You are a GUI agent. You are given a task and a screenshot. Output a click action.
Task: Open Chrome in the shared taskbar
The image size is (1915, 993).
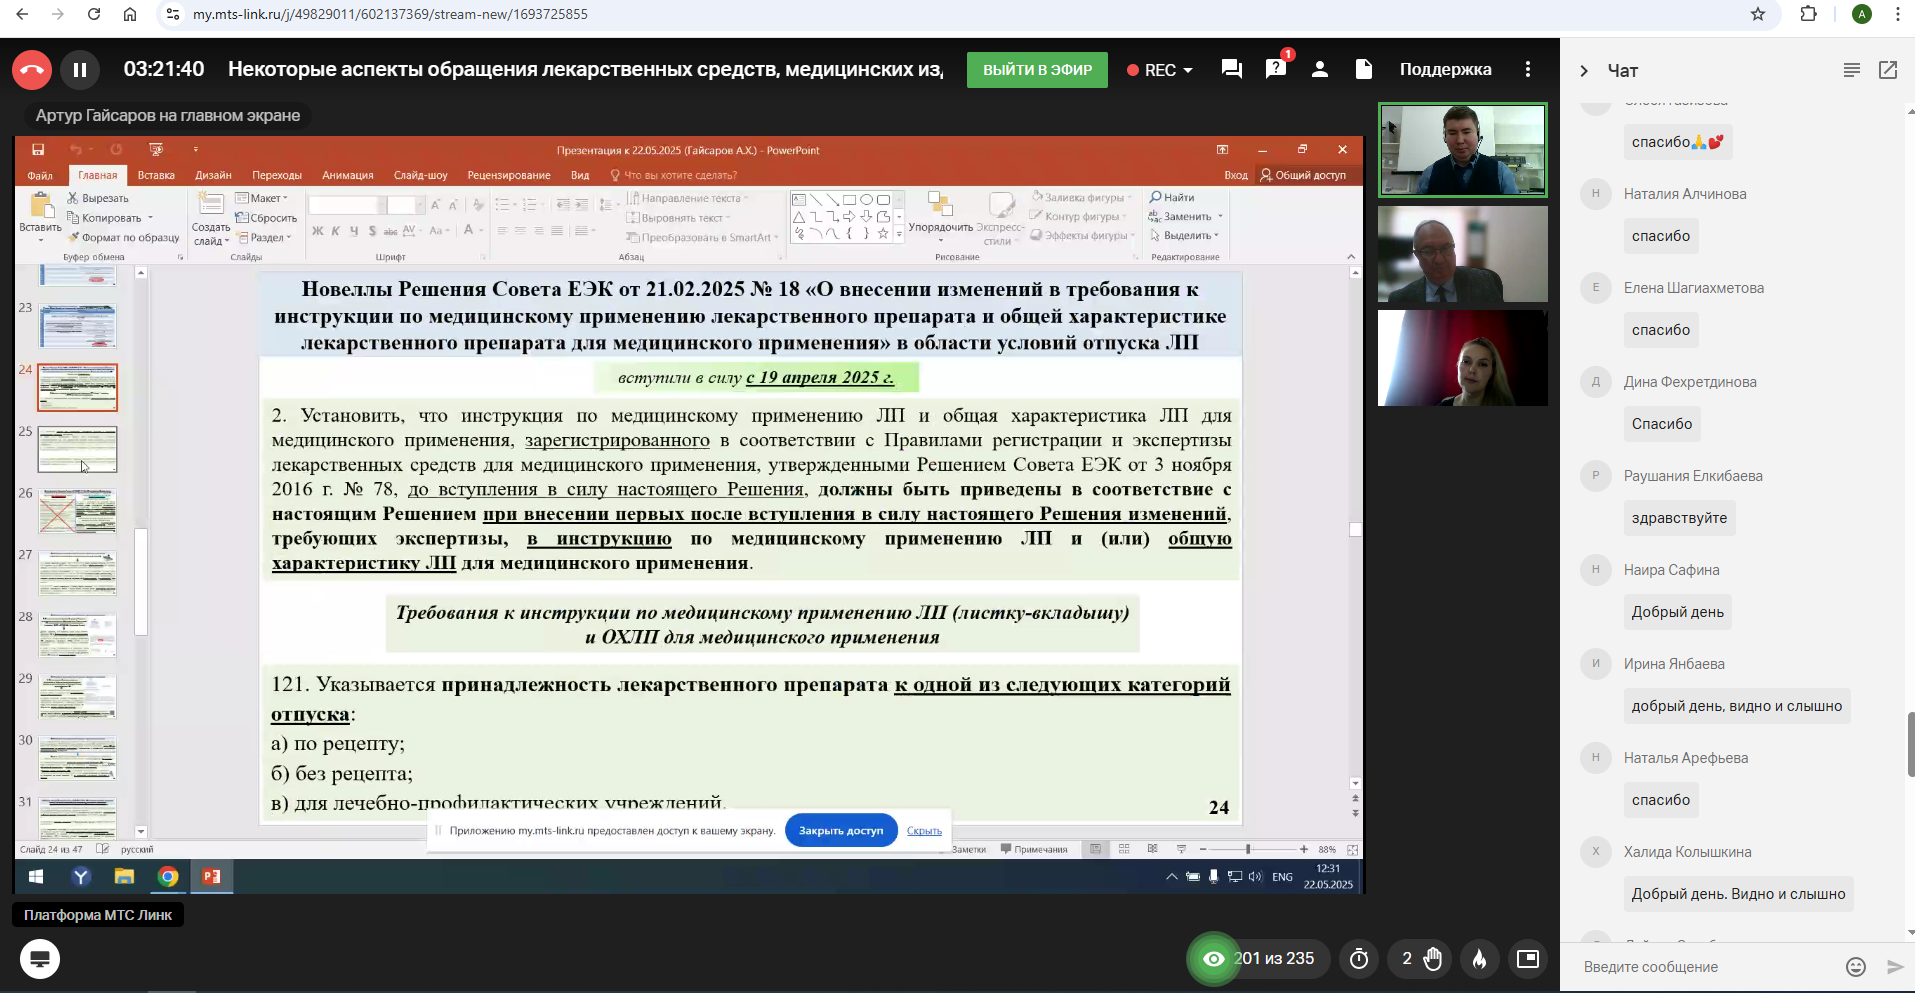(x=168, y=877)
